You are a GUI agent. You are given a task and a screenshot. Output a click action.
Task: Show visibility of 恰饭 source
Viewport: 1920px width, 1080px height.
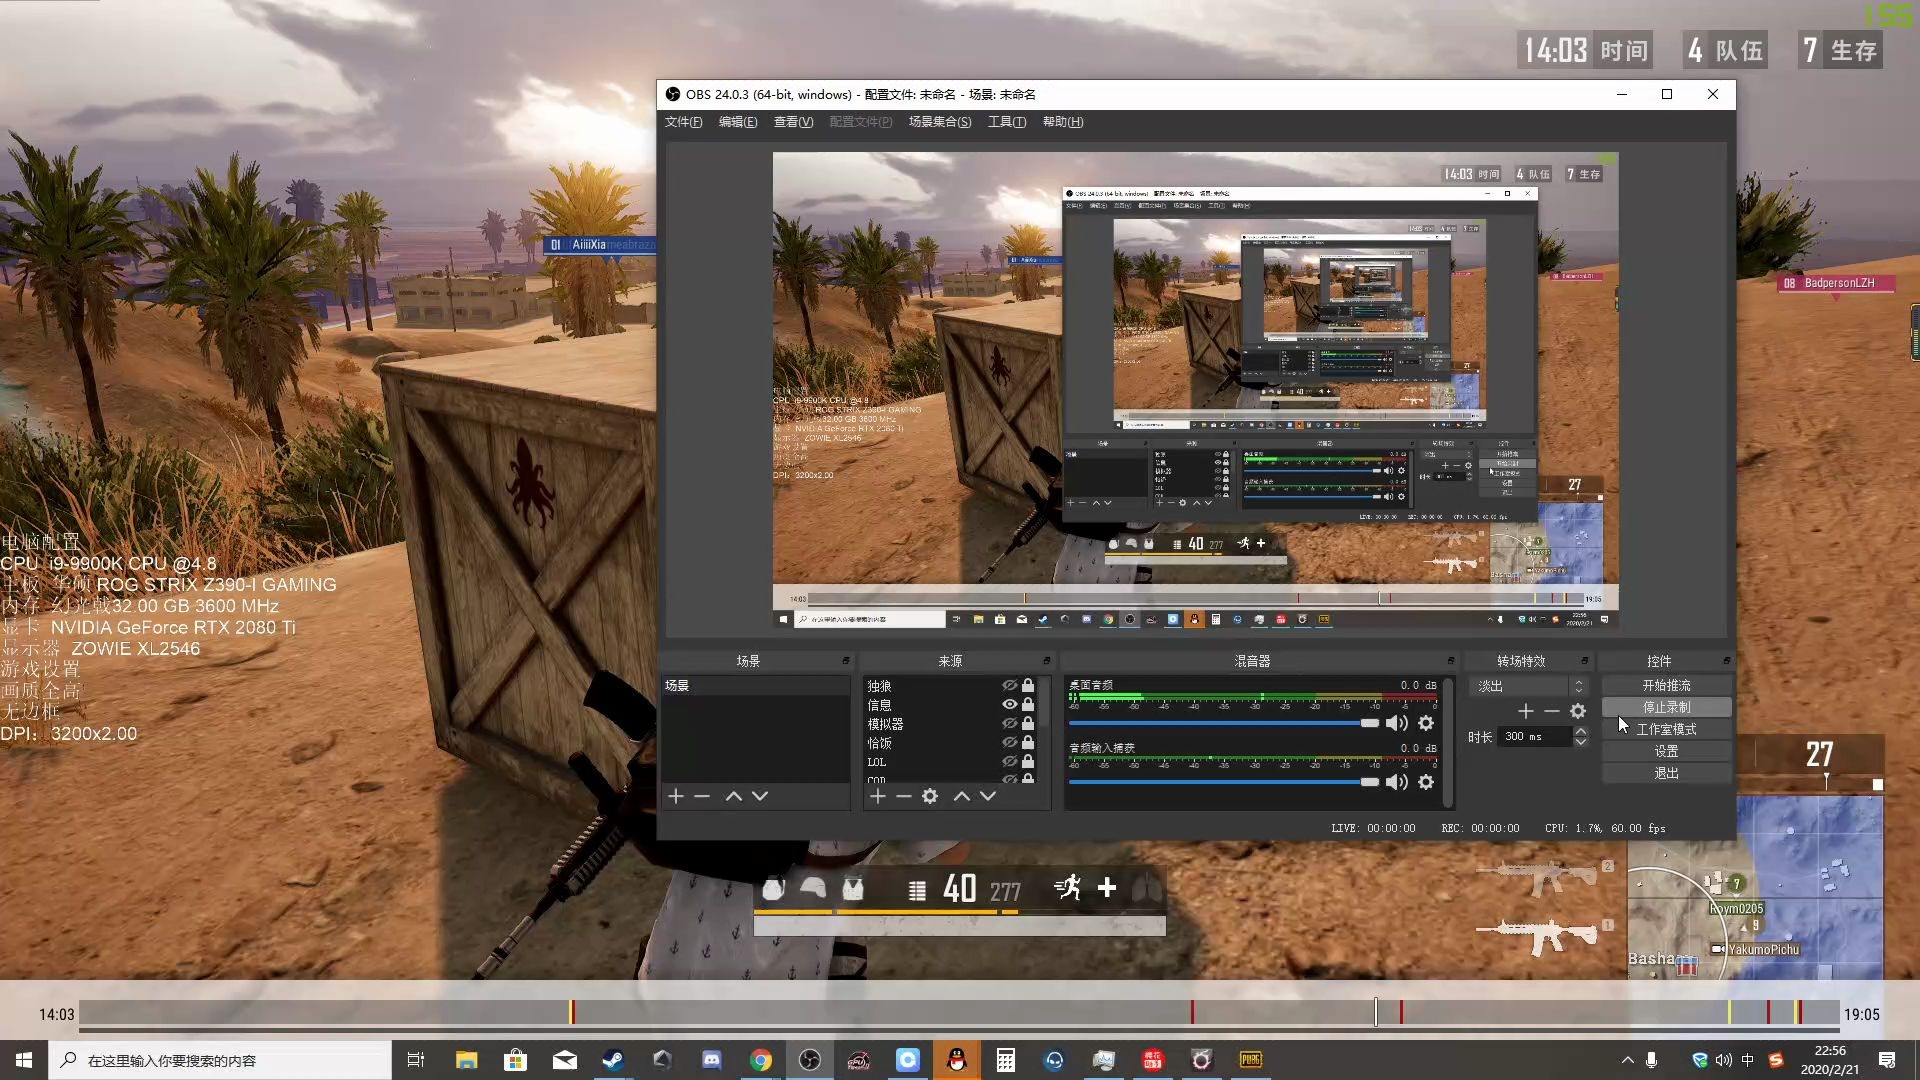coord(1009,743)
